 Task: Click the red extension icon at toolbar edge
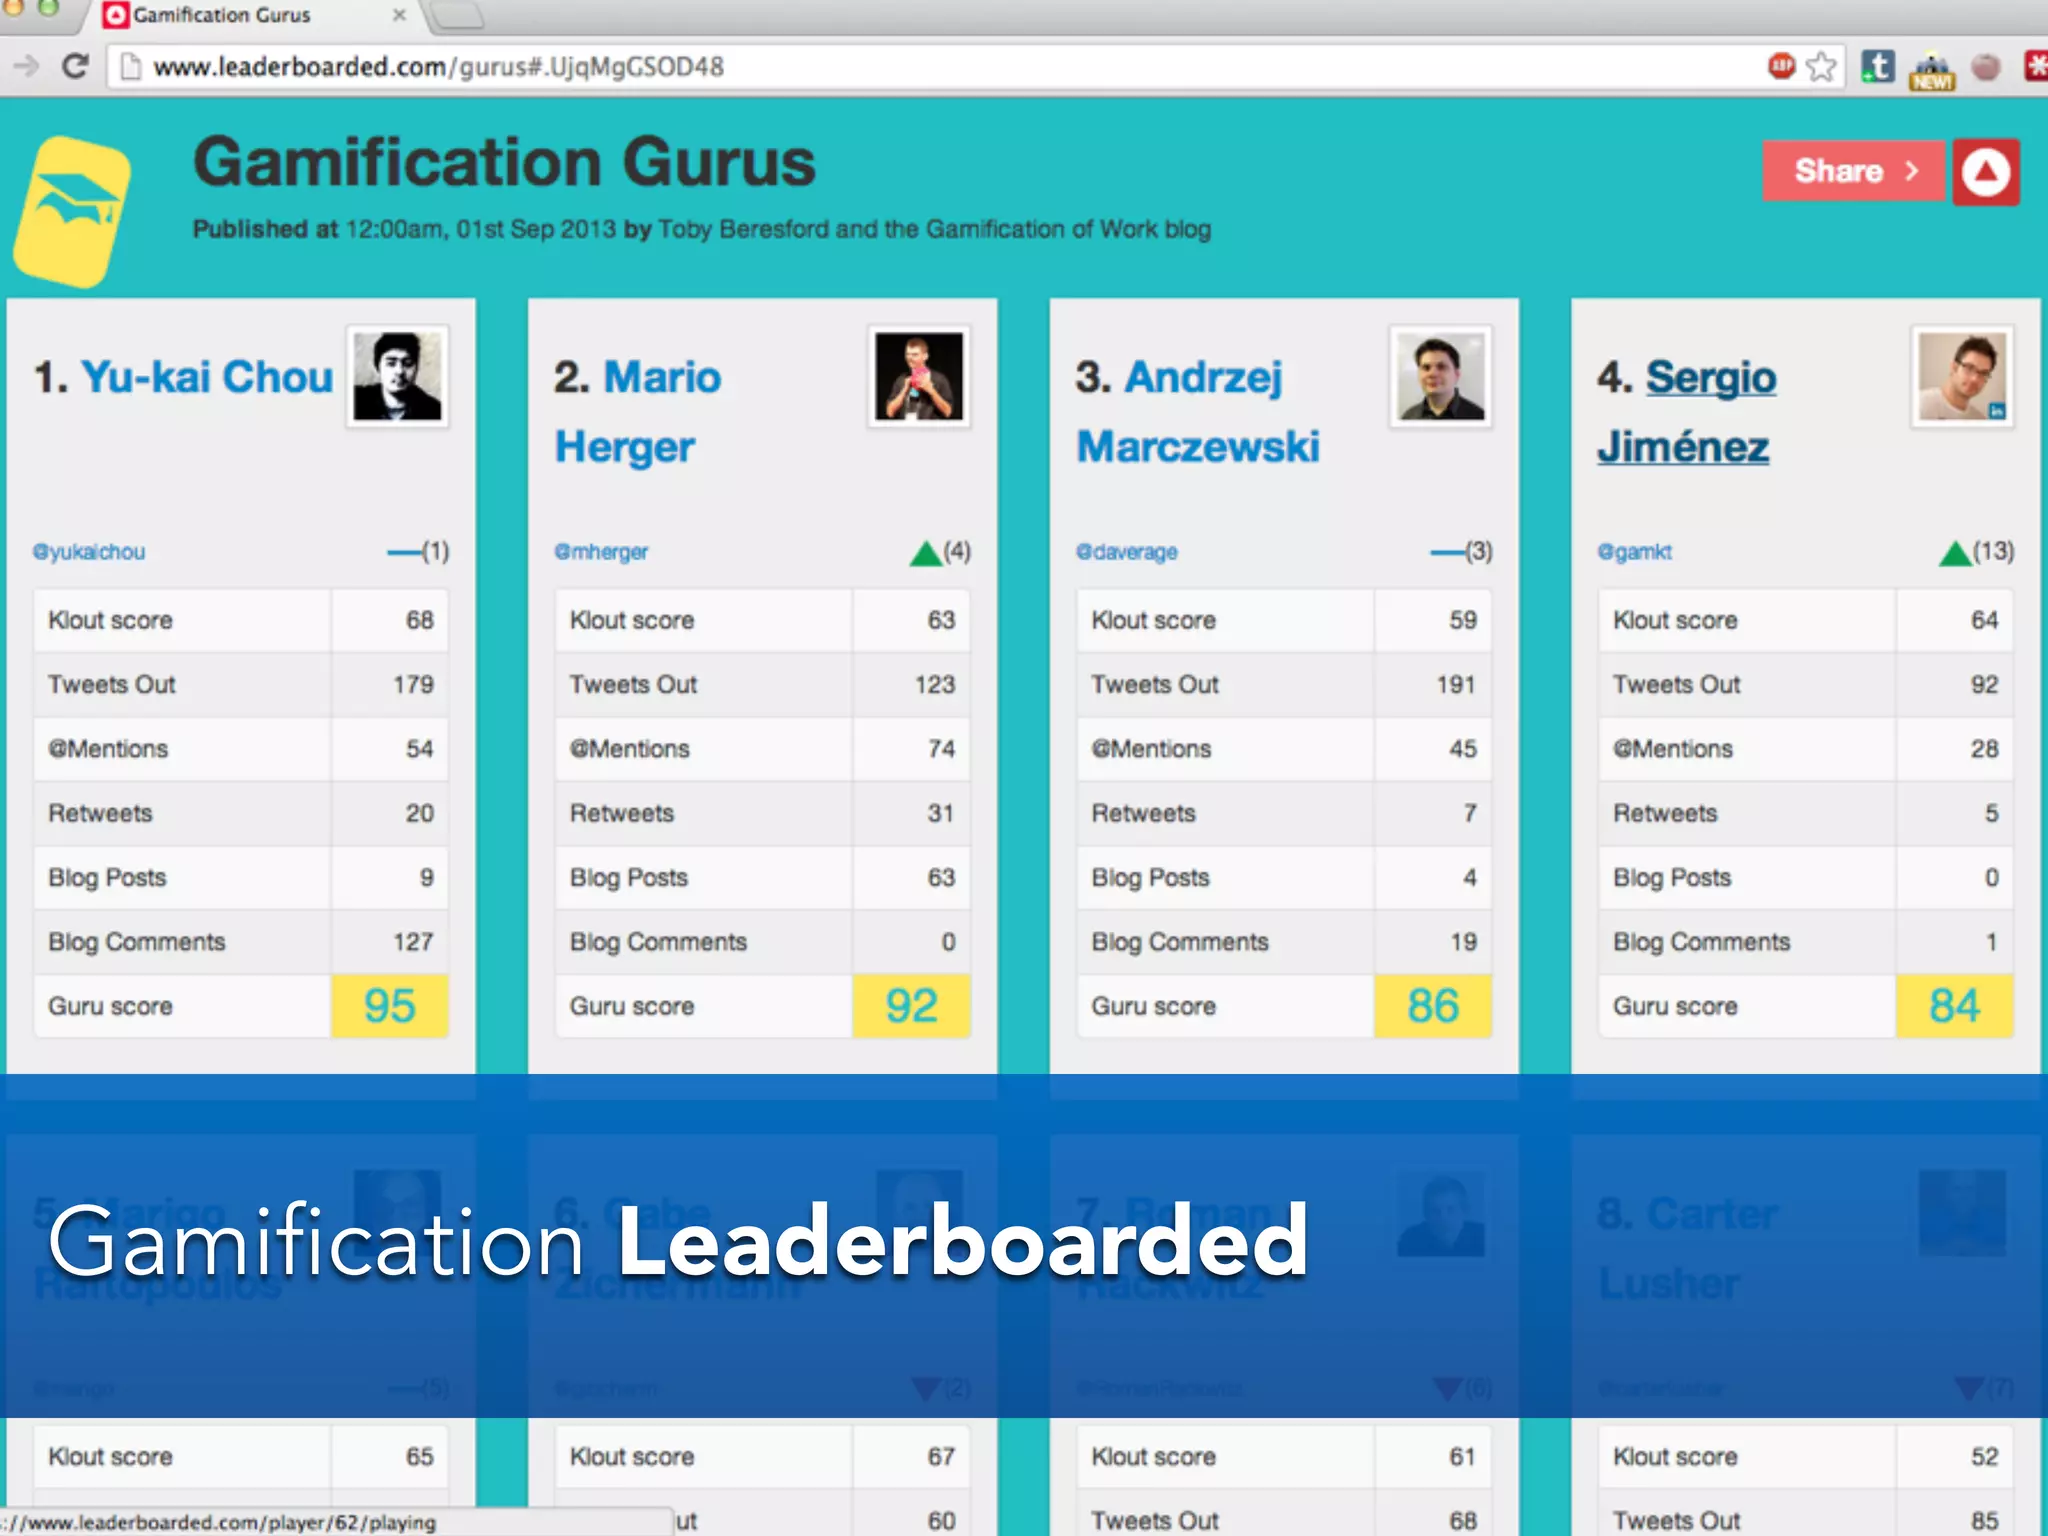point(2036,66)
